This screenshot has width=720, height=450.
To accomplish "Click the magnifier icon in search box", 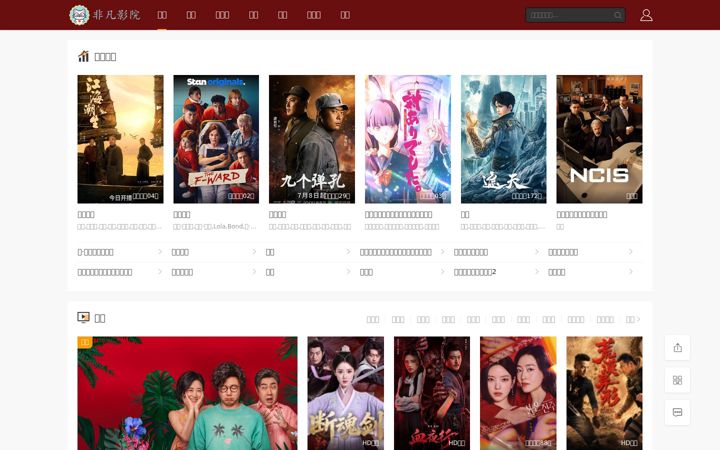I will tap(618, 15).
